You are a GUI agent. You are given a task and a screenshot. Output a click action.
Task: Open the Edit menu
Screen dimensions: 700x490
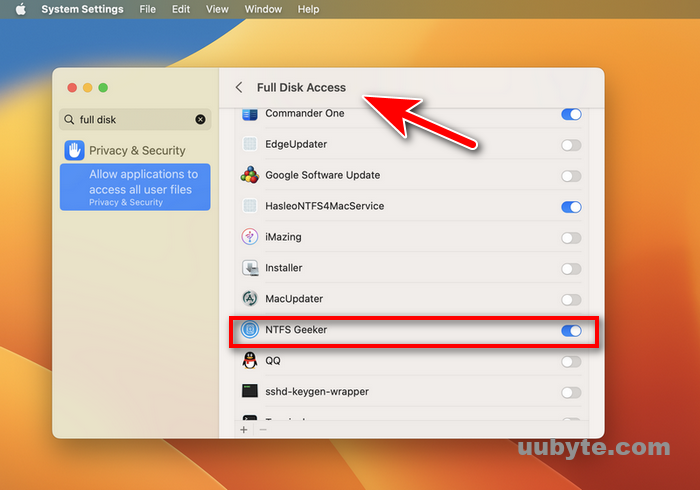pyautogui.click(x=181, y=9)
